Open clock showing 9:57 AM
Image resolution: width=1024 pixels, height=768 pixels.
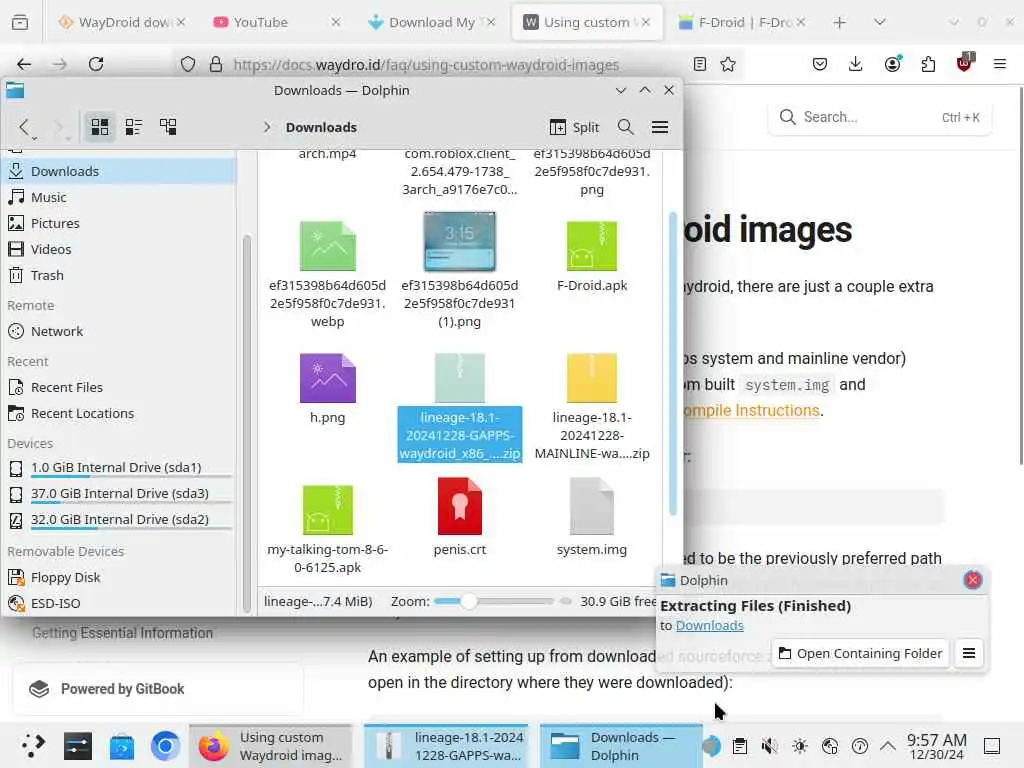coord(936,746)
